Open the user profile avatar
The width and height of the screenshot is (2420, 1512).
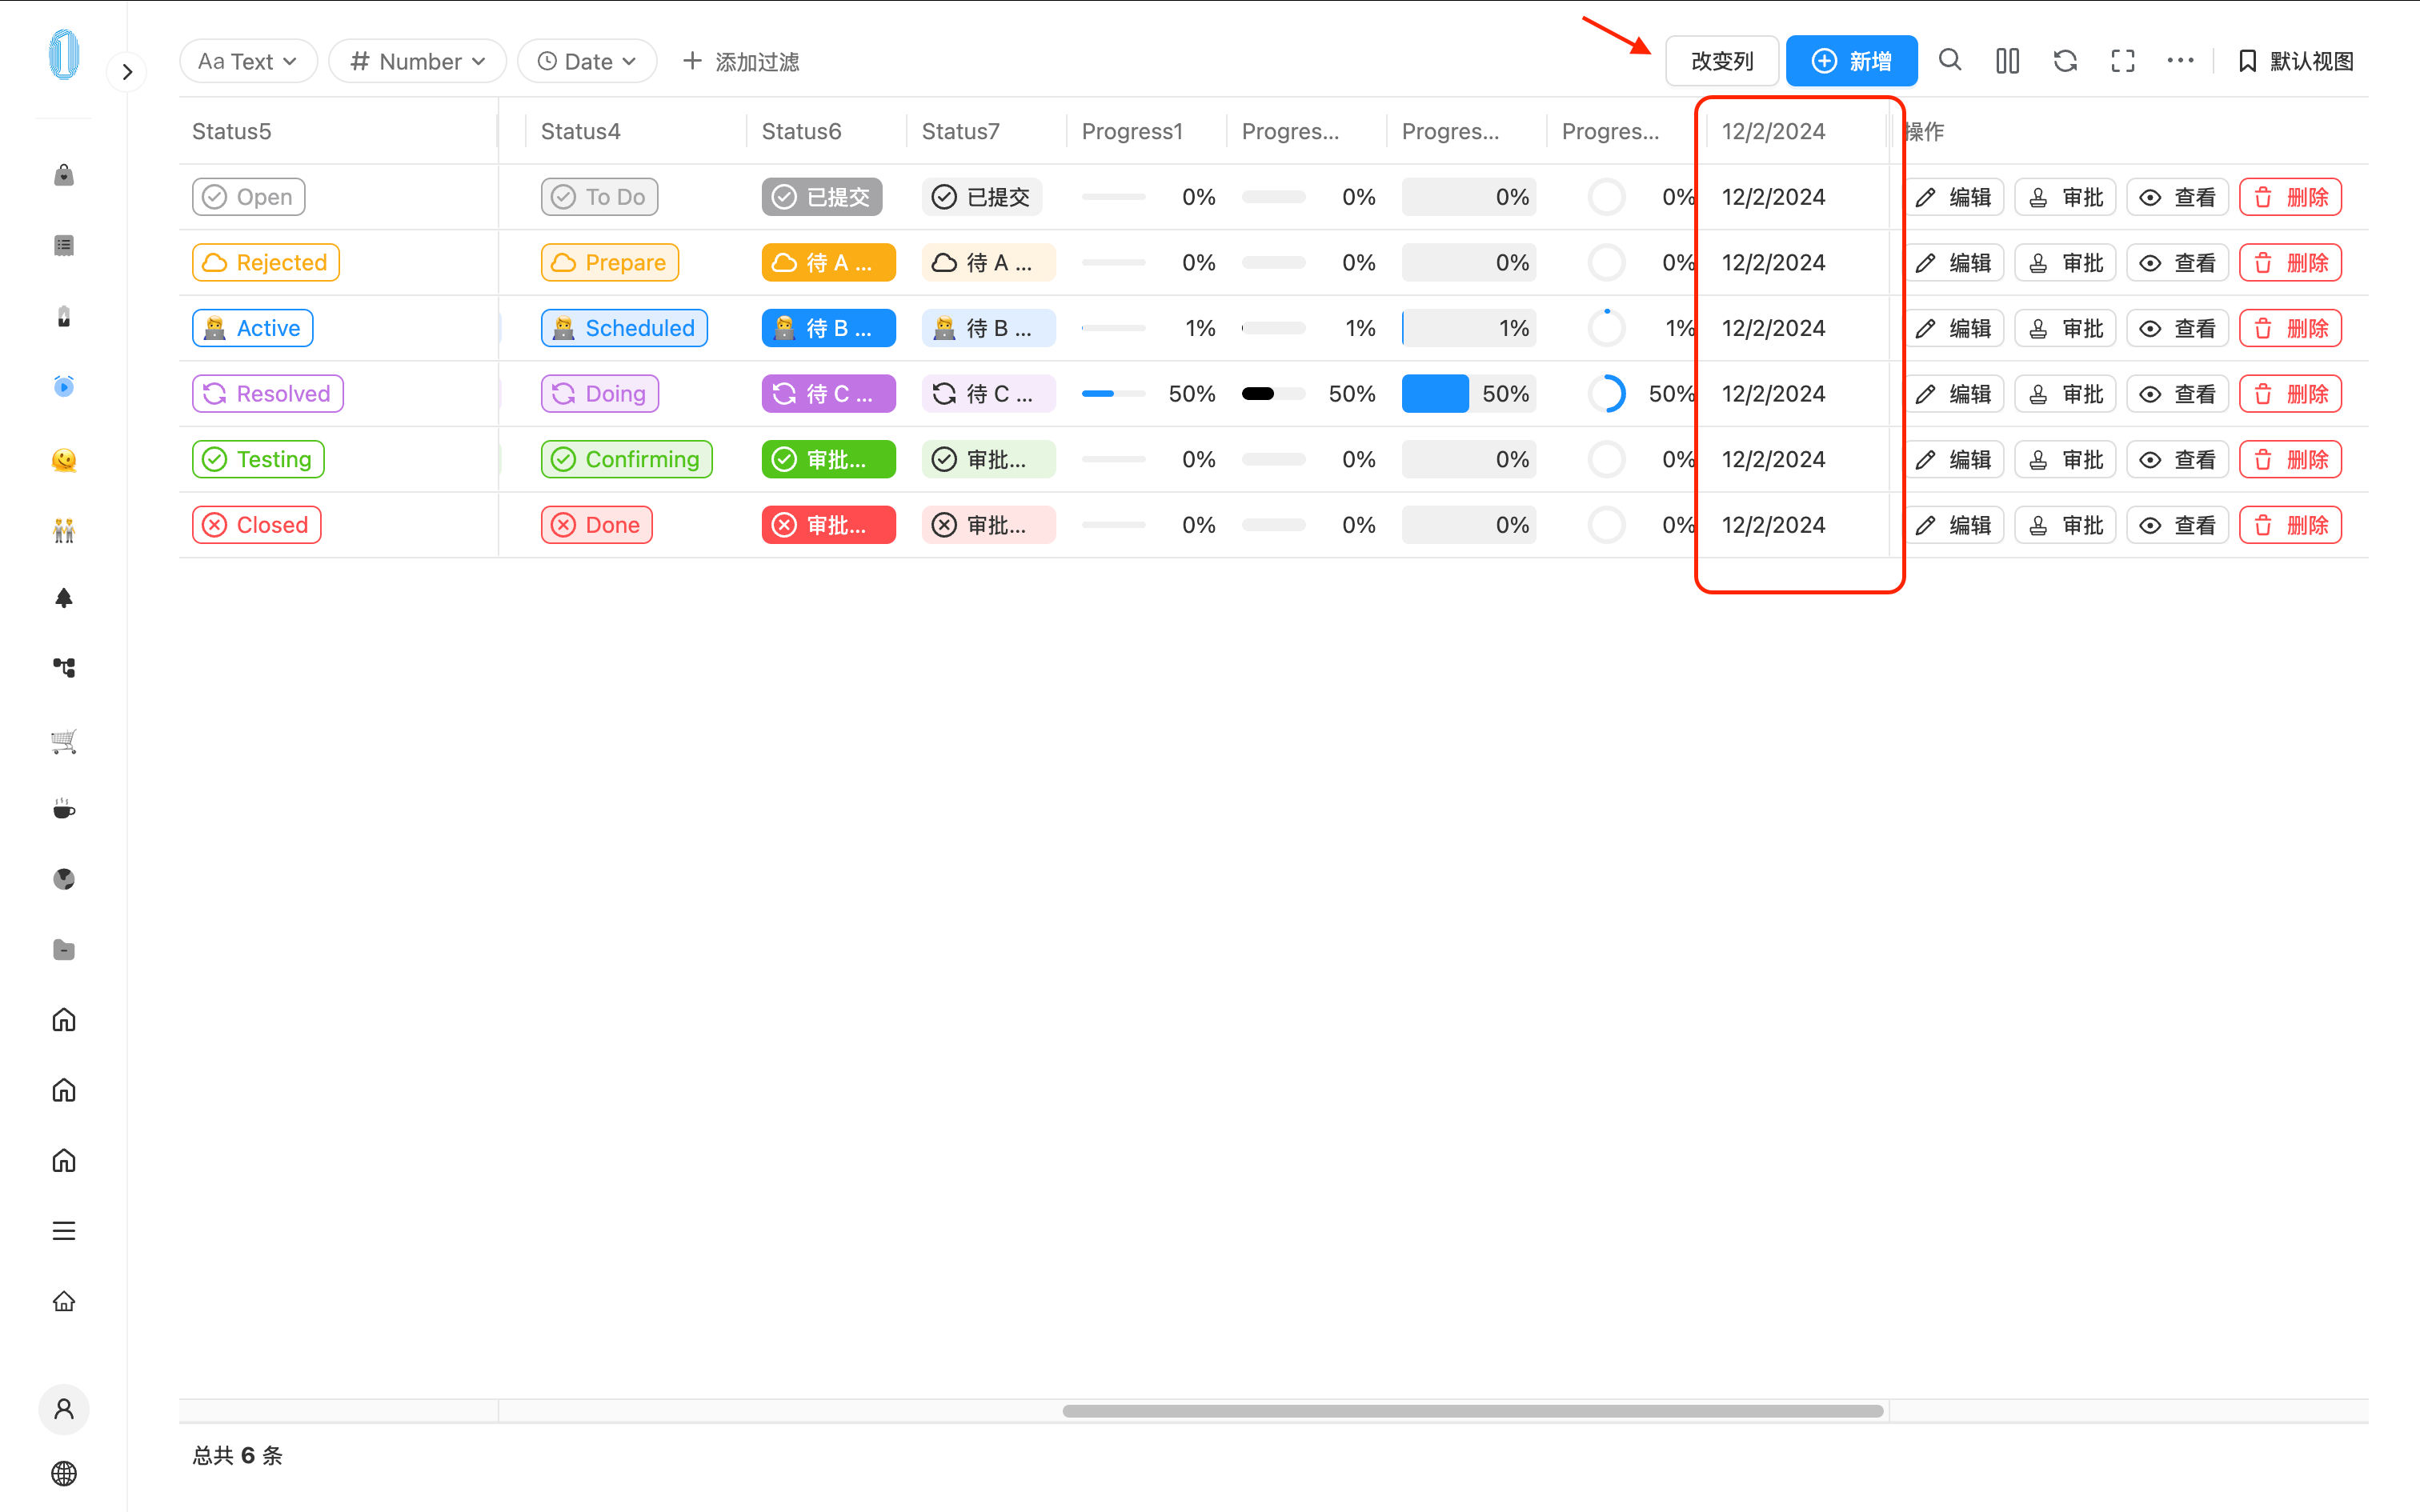click(x=64, y=1409)
